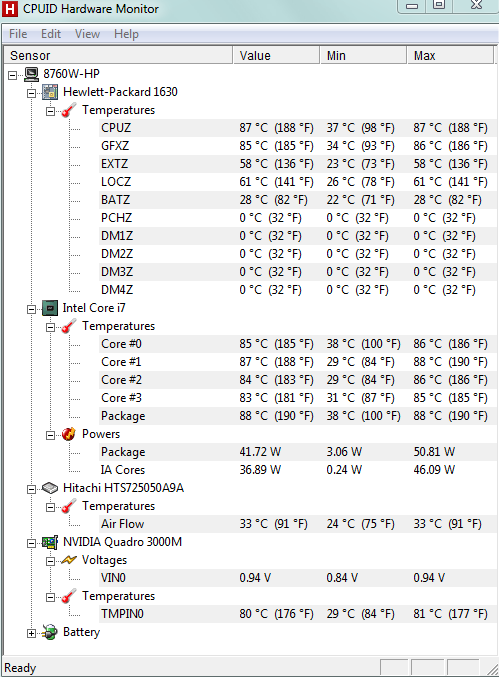Collapse the 8760W-HP root node
Viewport: 499px width, 677px height.
pyautogui.click(x=13, y=75)
